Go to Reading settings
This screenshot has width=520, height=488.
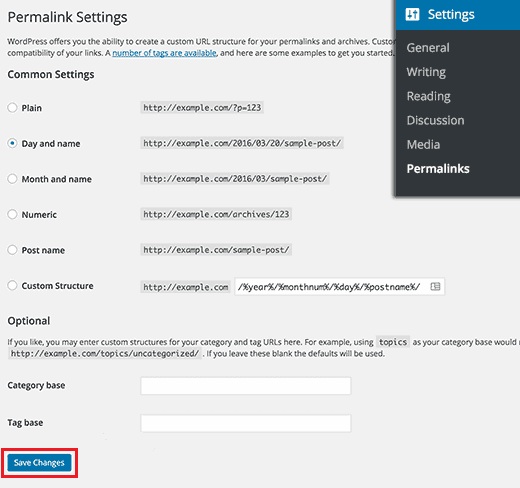428,96
